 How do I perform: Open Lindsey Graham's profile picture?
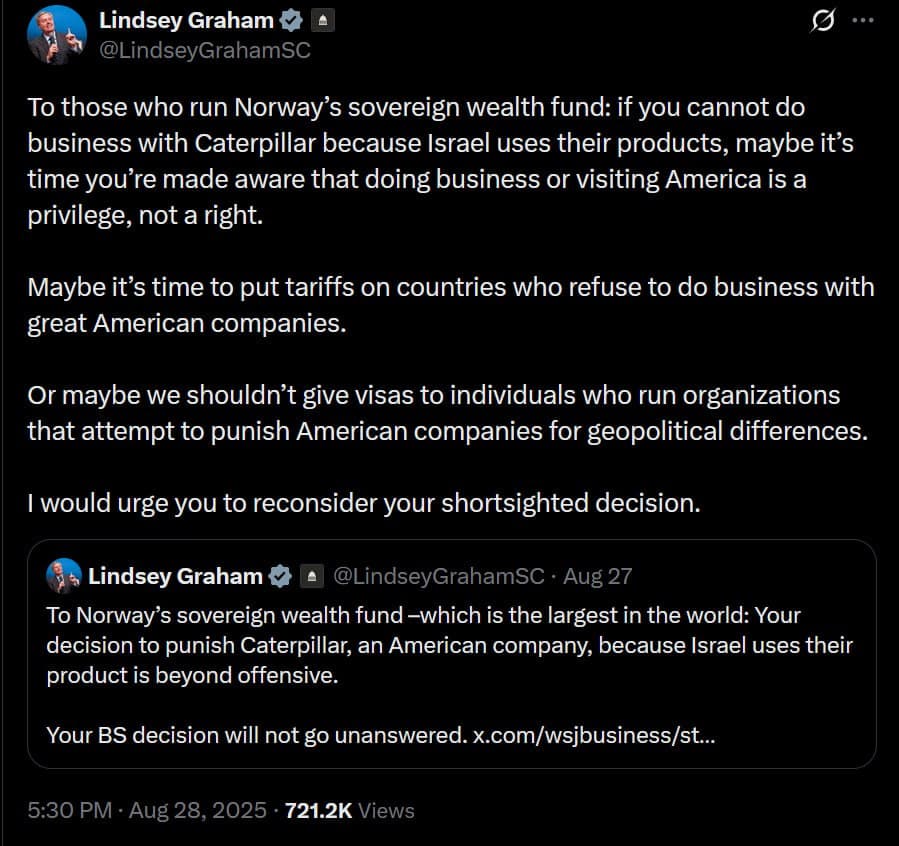tap(57, 30)
